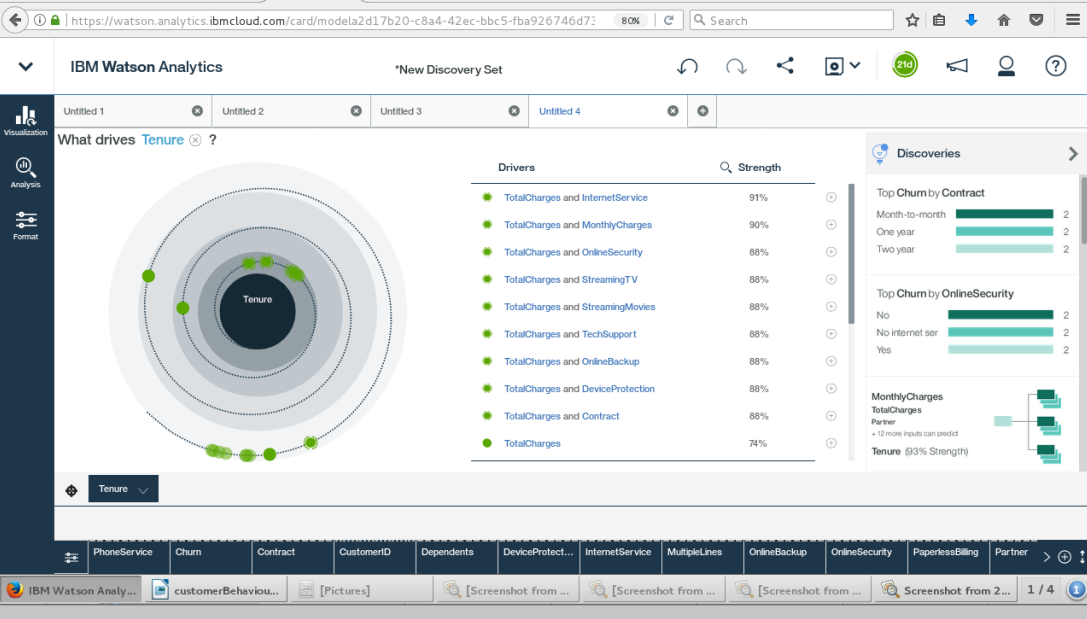Open the browser hamburger menu
Screen dimensions: 1087x619
pos(1072,20)
